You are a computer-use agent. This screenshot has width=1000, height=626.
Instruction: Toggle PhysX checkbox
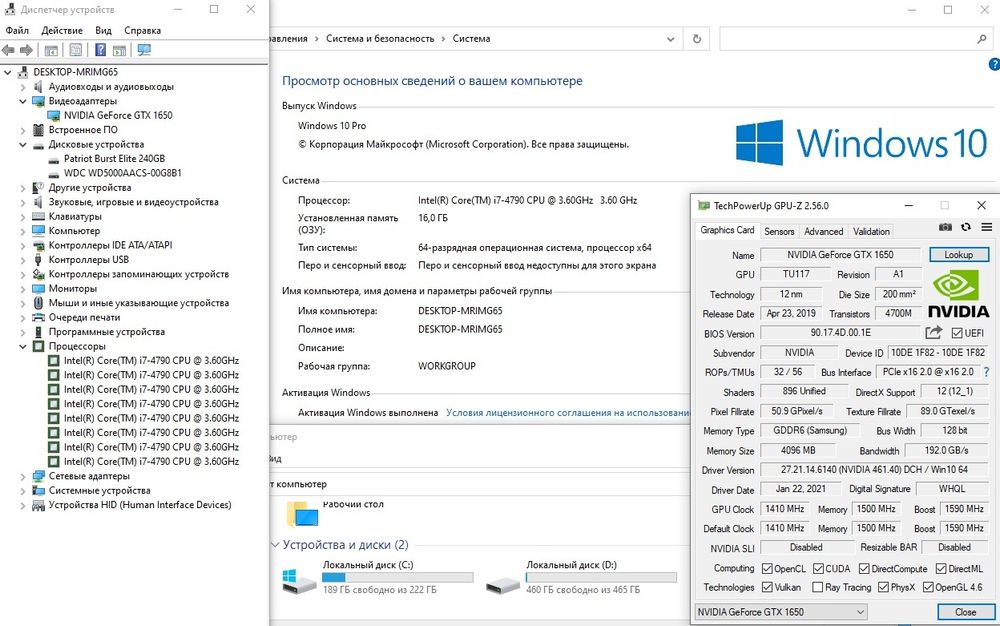pyautogui.click(x=883, y=587)
